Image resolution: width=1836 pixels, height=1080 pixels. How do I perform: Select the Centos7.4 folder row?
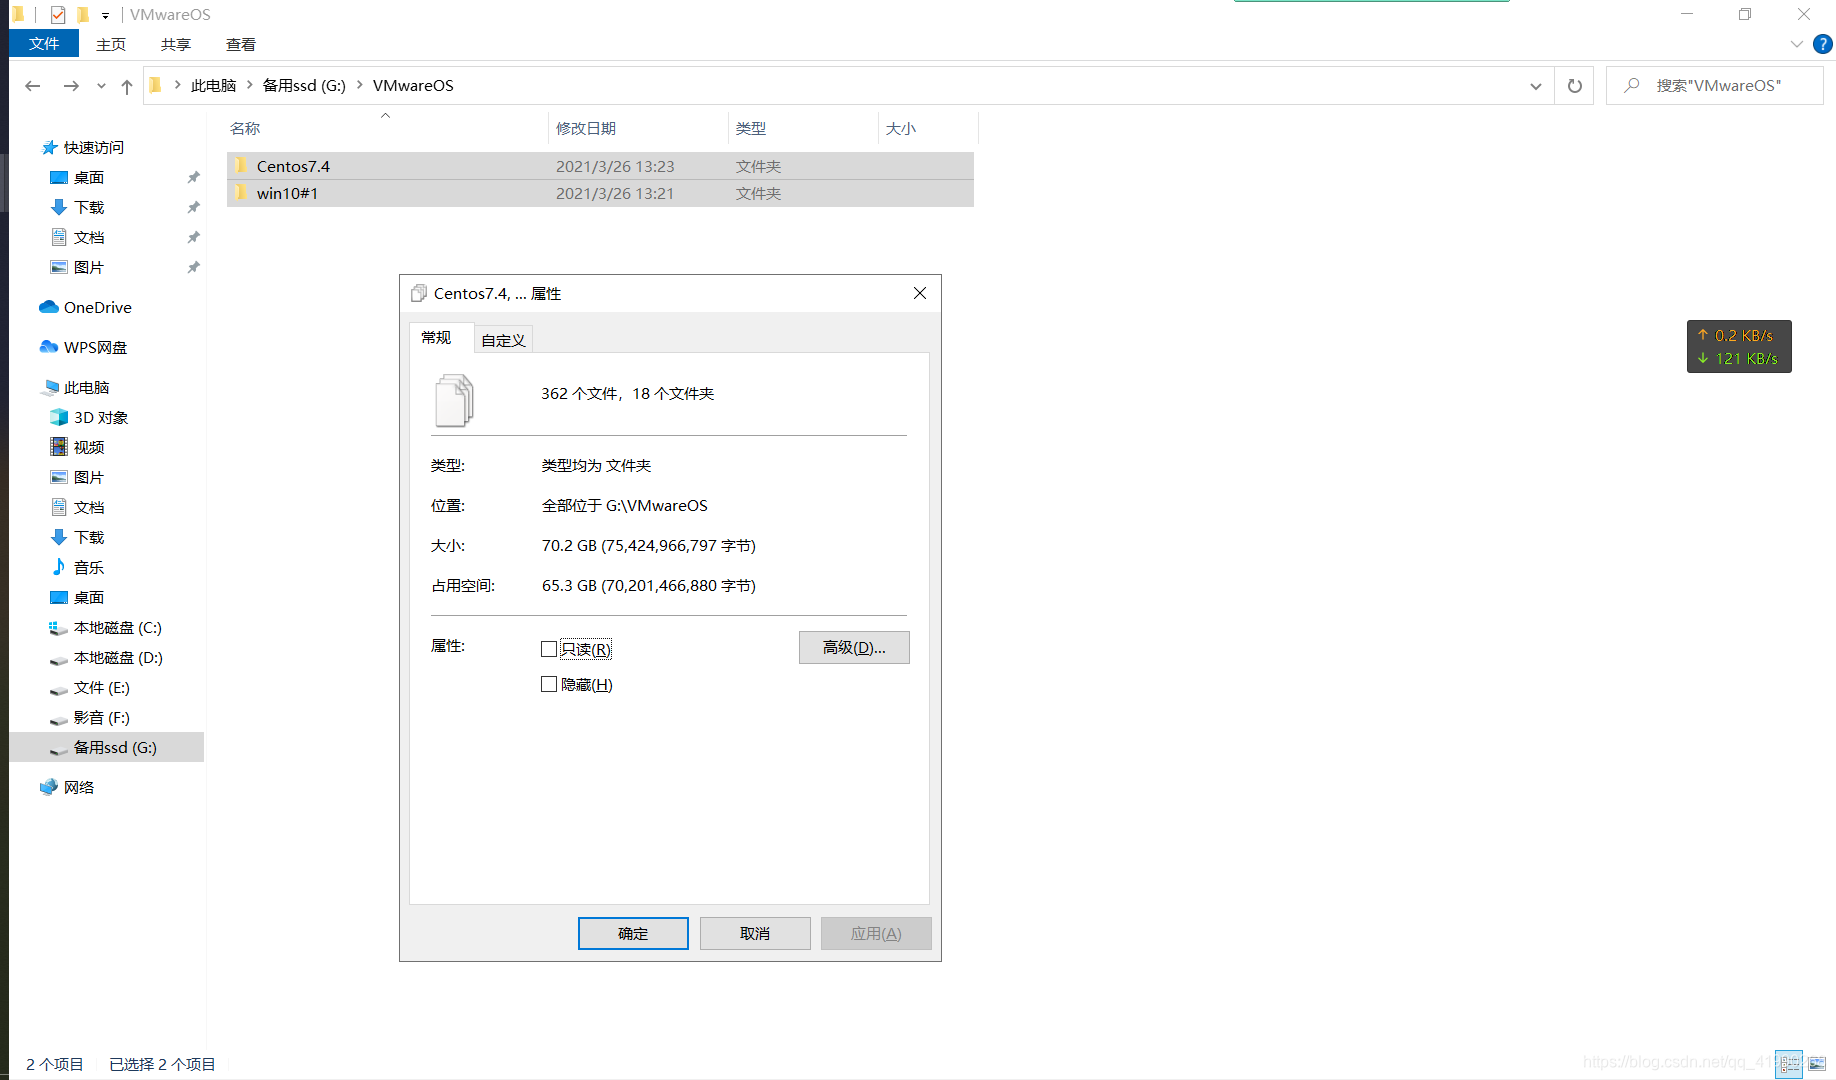pos(600,166)
